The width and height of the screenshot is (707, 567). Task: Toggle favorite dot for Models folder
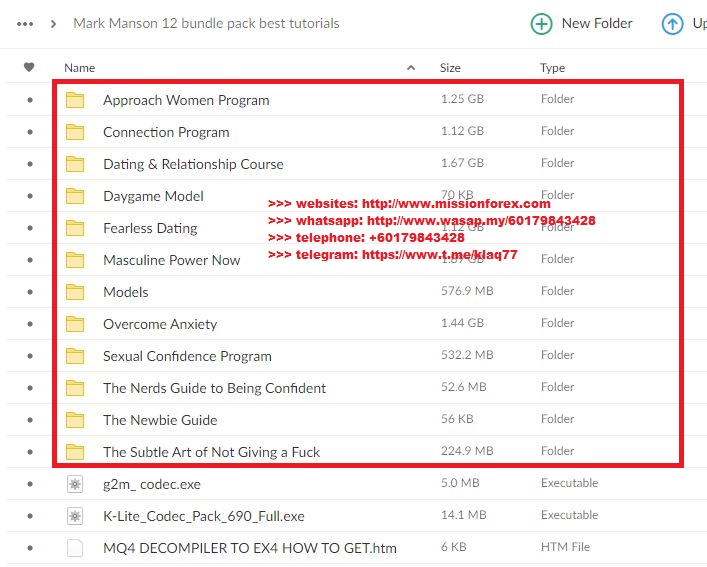click(x=30, y=292)
